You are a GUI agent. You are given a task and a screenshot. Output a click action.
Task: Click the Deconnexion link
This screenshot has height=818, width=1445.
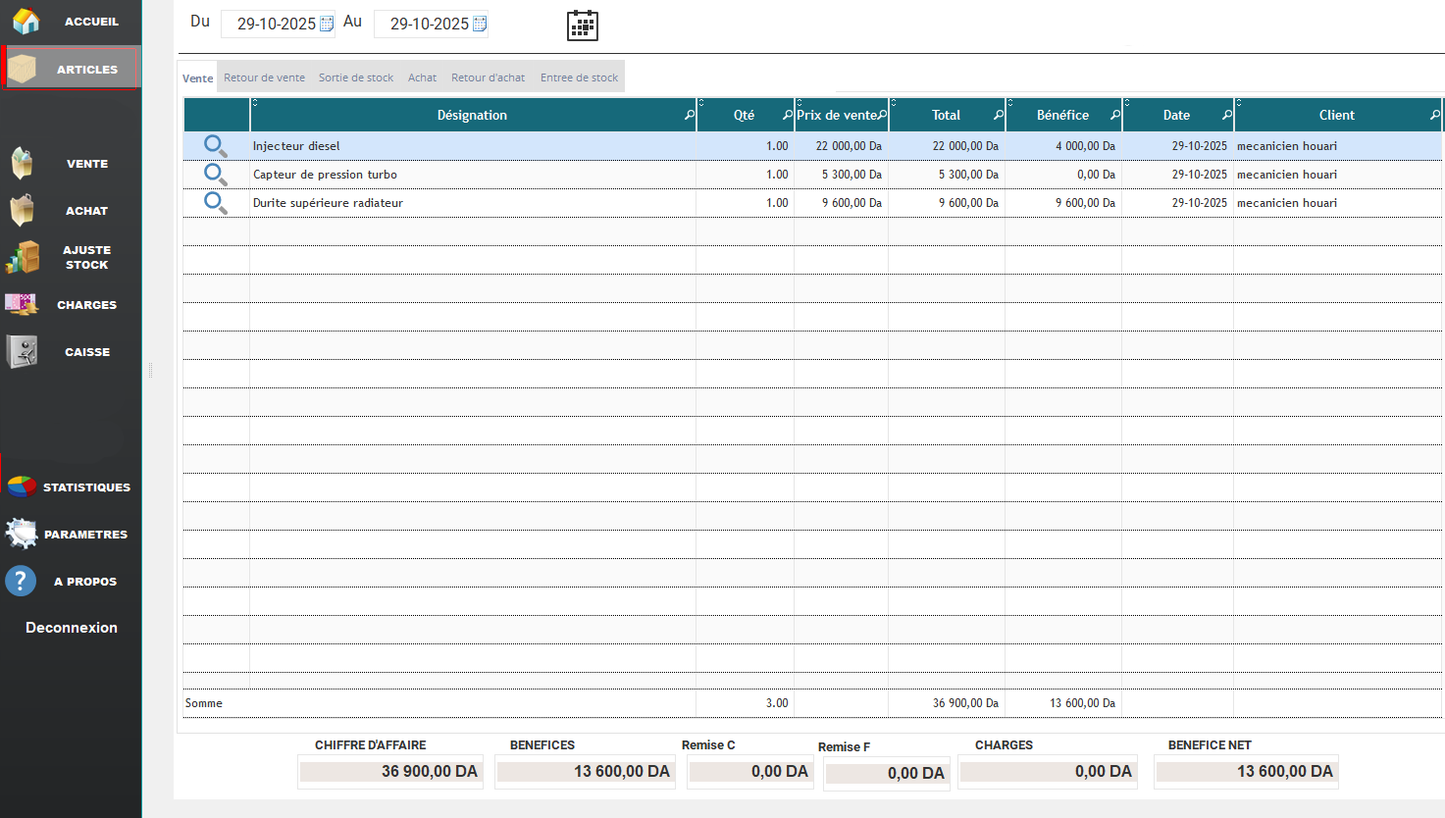[71, 628]
